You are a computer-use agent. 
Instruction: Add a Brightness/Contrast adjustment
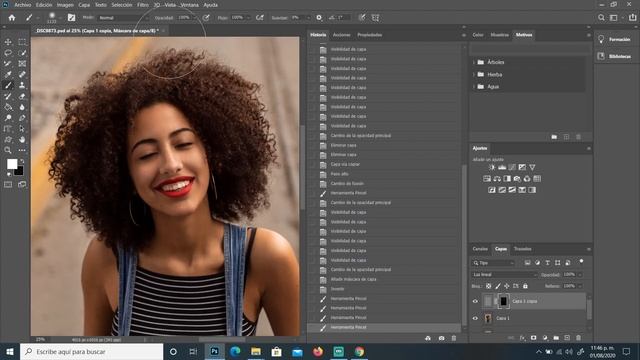(492, 167)
